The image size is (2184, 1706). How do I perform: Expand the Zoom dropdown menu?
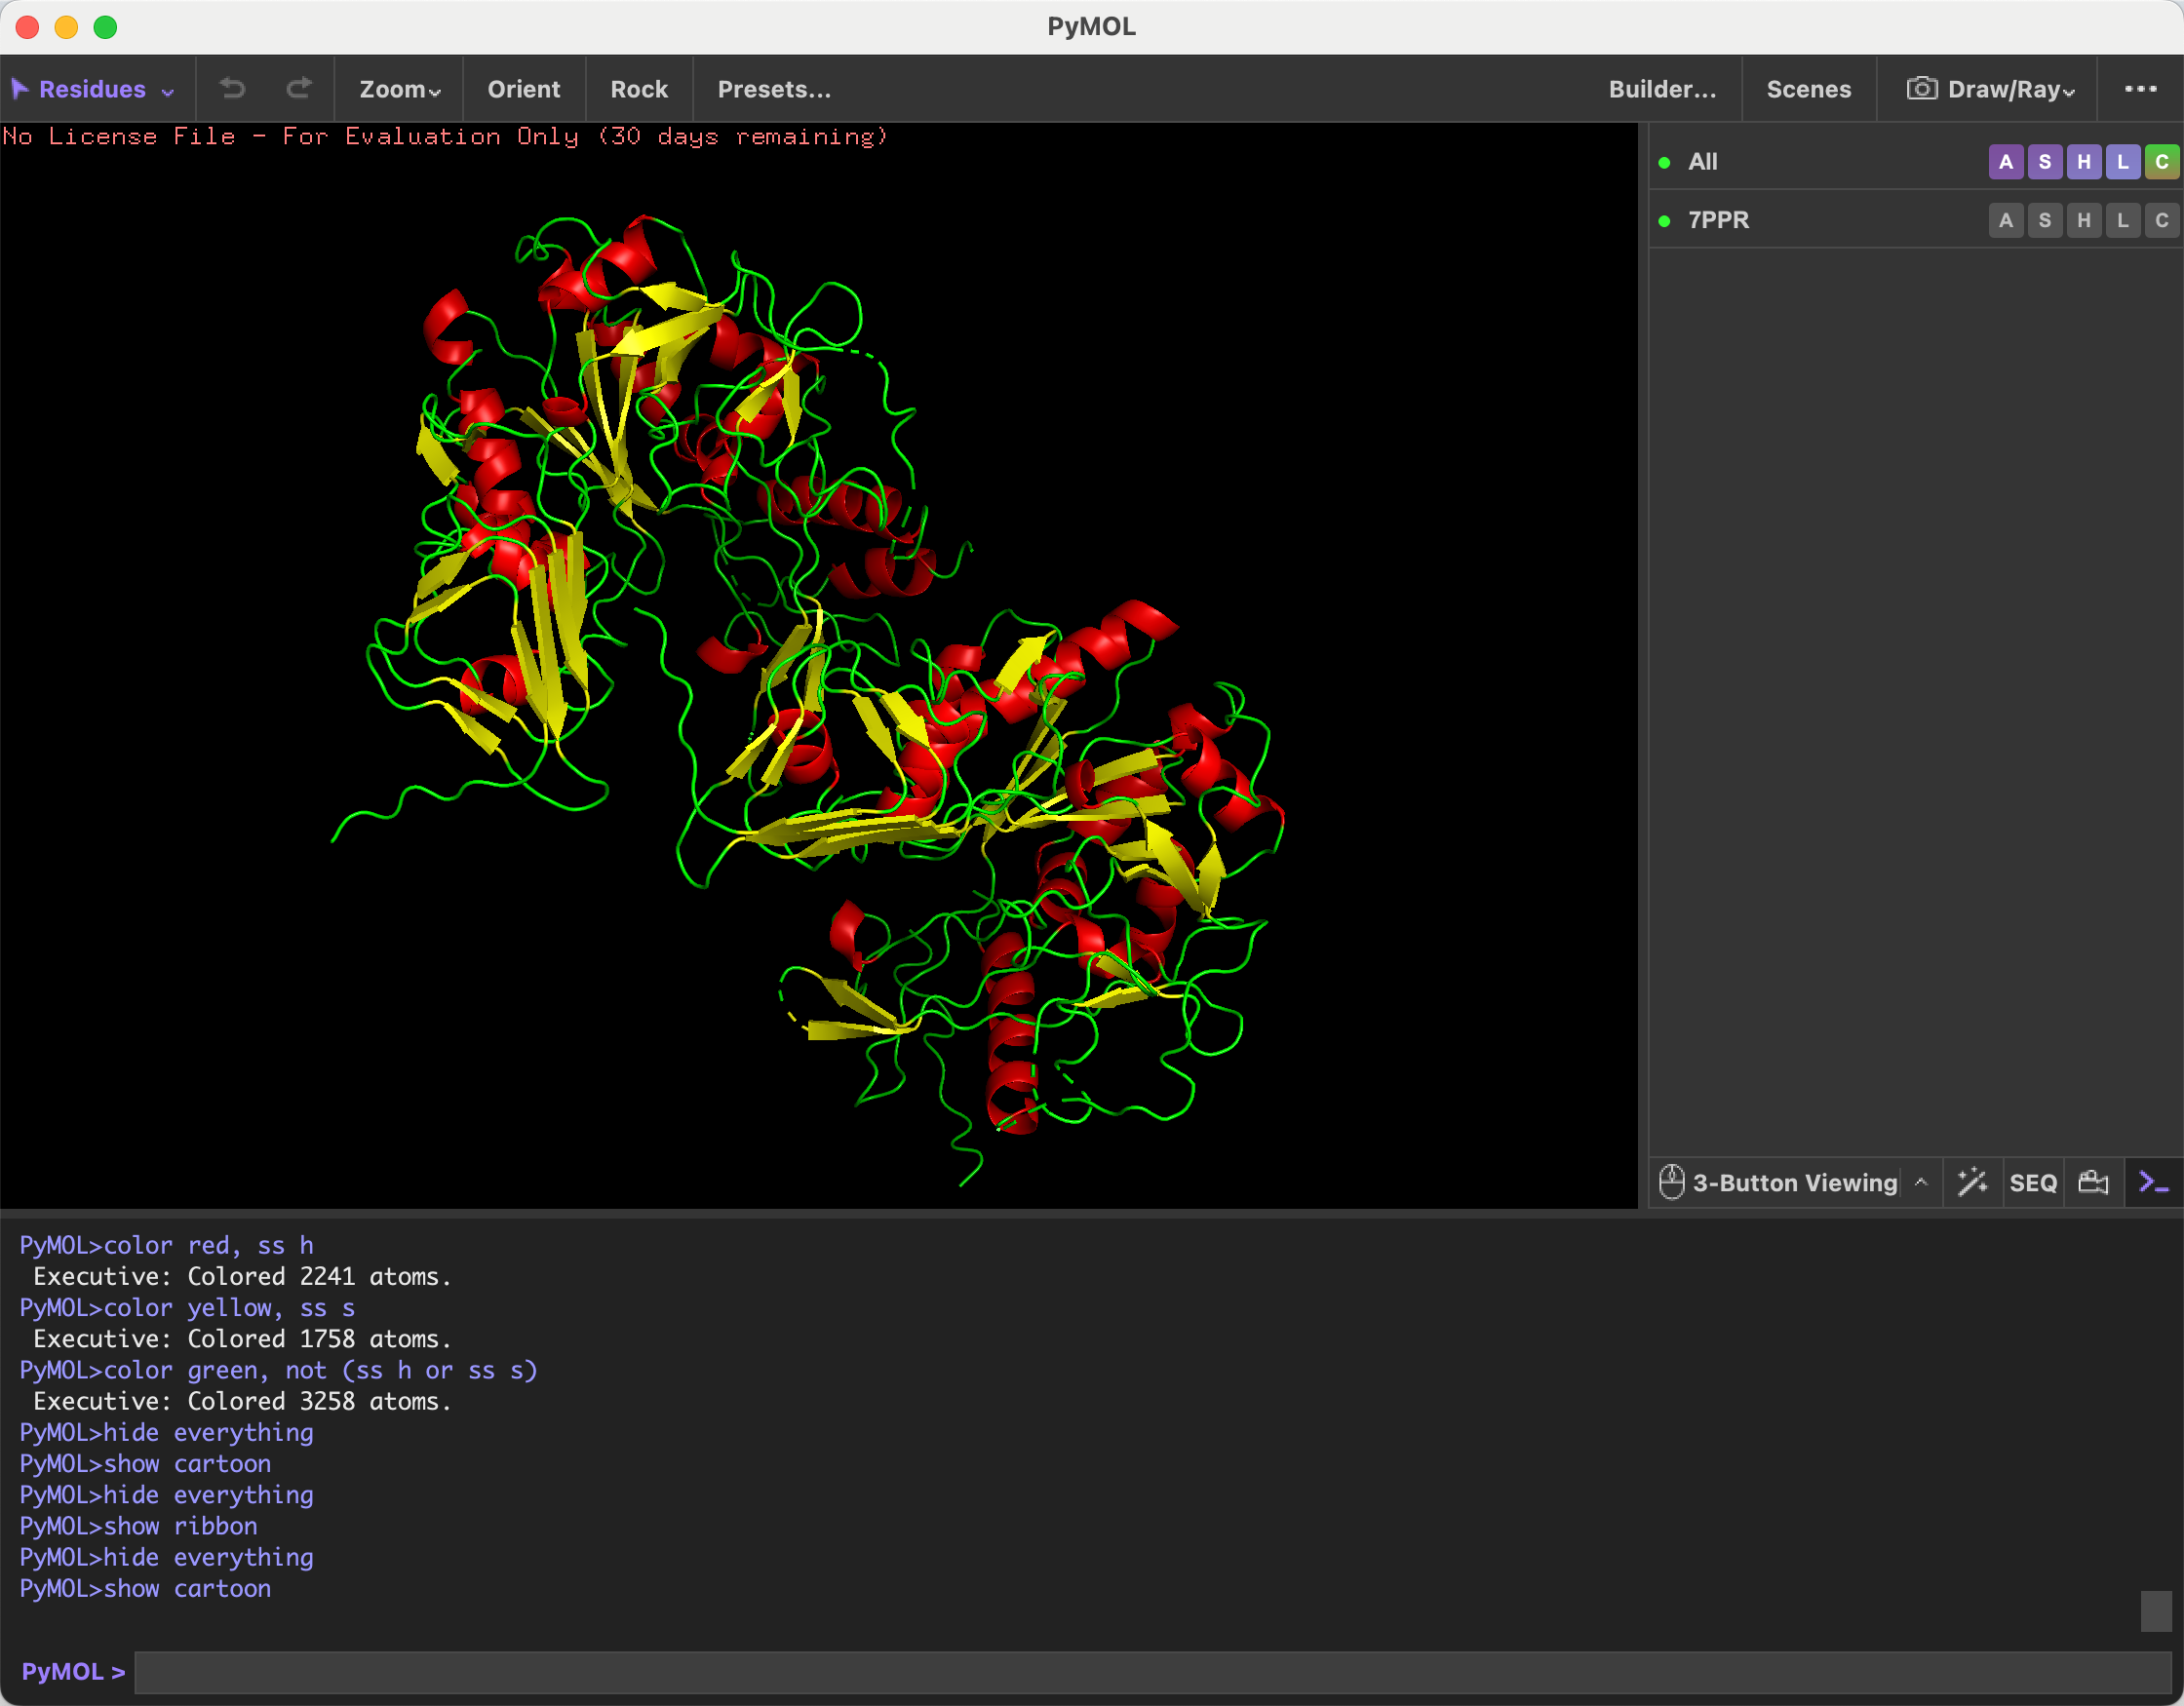[x=400, y=89]
